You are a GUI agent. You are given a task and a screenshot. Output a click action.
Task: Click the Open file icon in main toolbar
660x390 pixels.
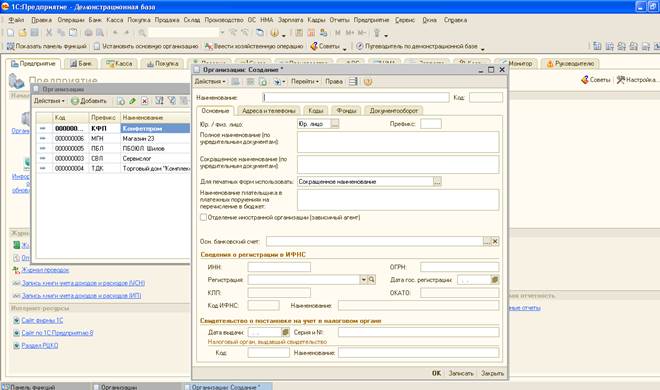tap(23, 33)
